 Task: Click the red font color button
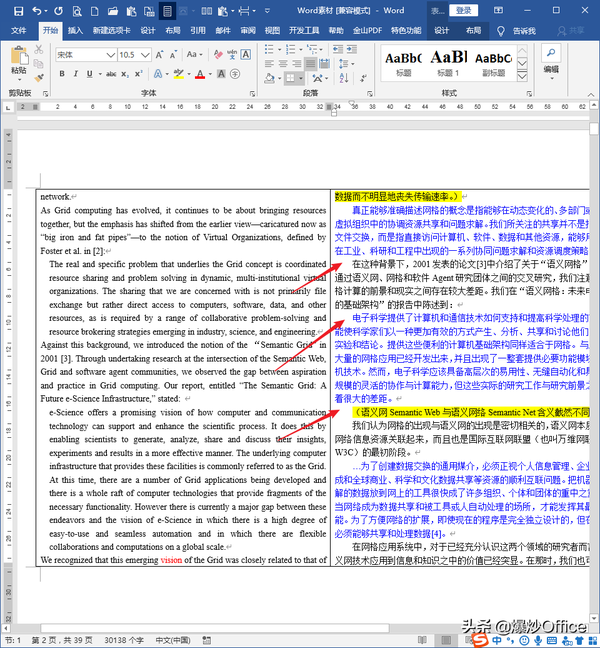[x=200, y=74]
